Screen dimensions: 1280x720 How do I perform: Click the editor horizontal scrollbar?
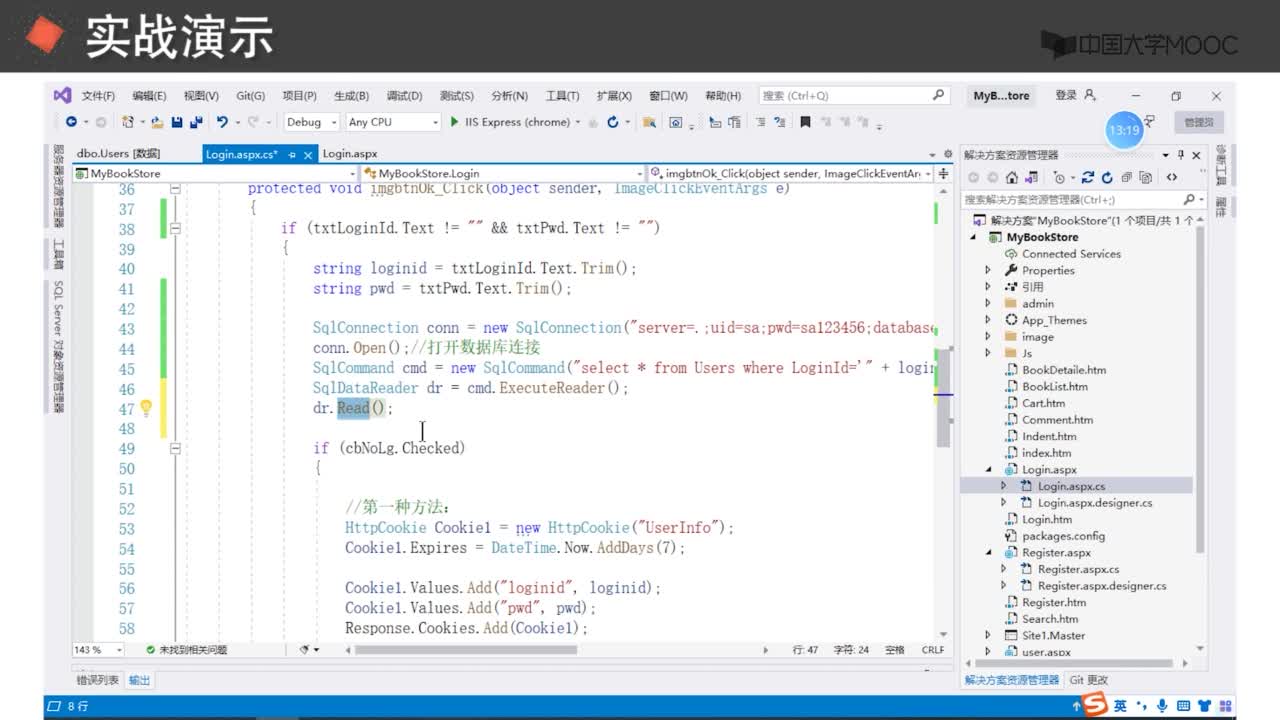pyautogui.click(x=466, y=650)
